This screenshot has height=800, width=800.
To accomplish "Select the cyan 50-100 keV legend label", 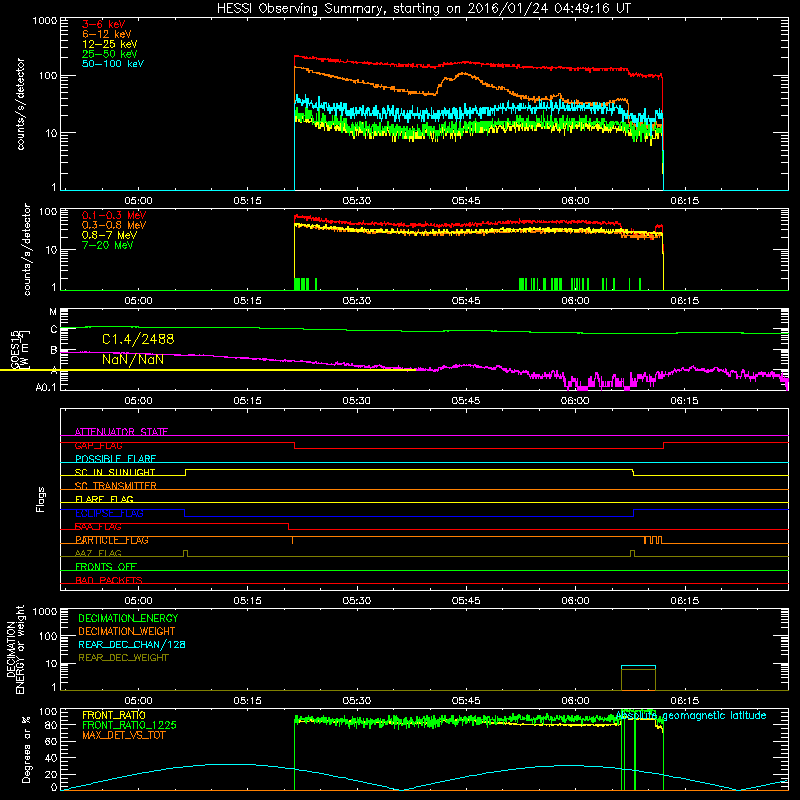I will (113, 64).
